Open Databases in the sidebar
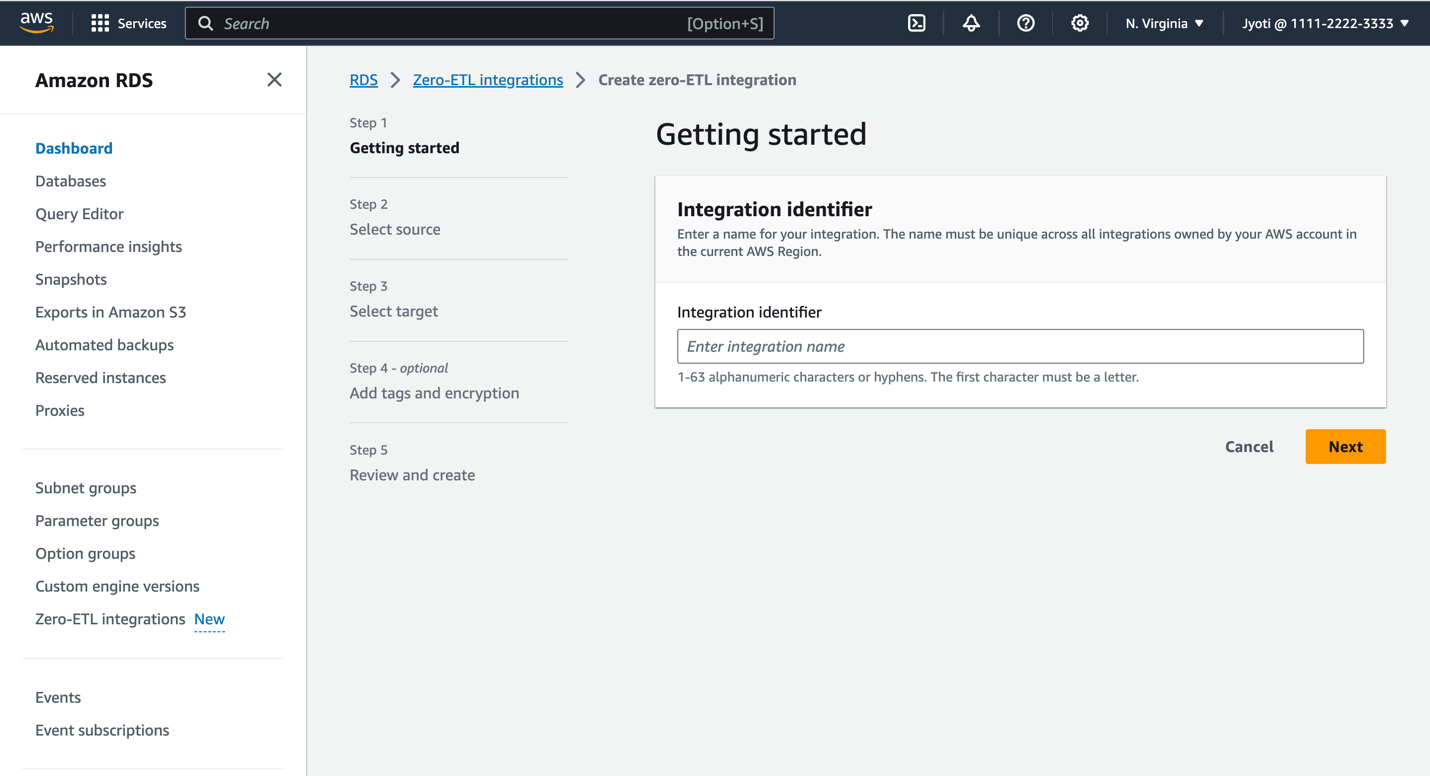 (70, 181)
